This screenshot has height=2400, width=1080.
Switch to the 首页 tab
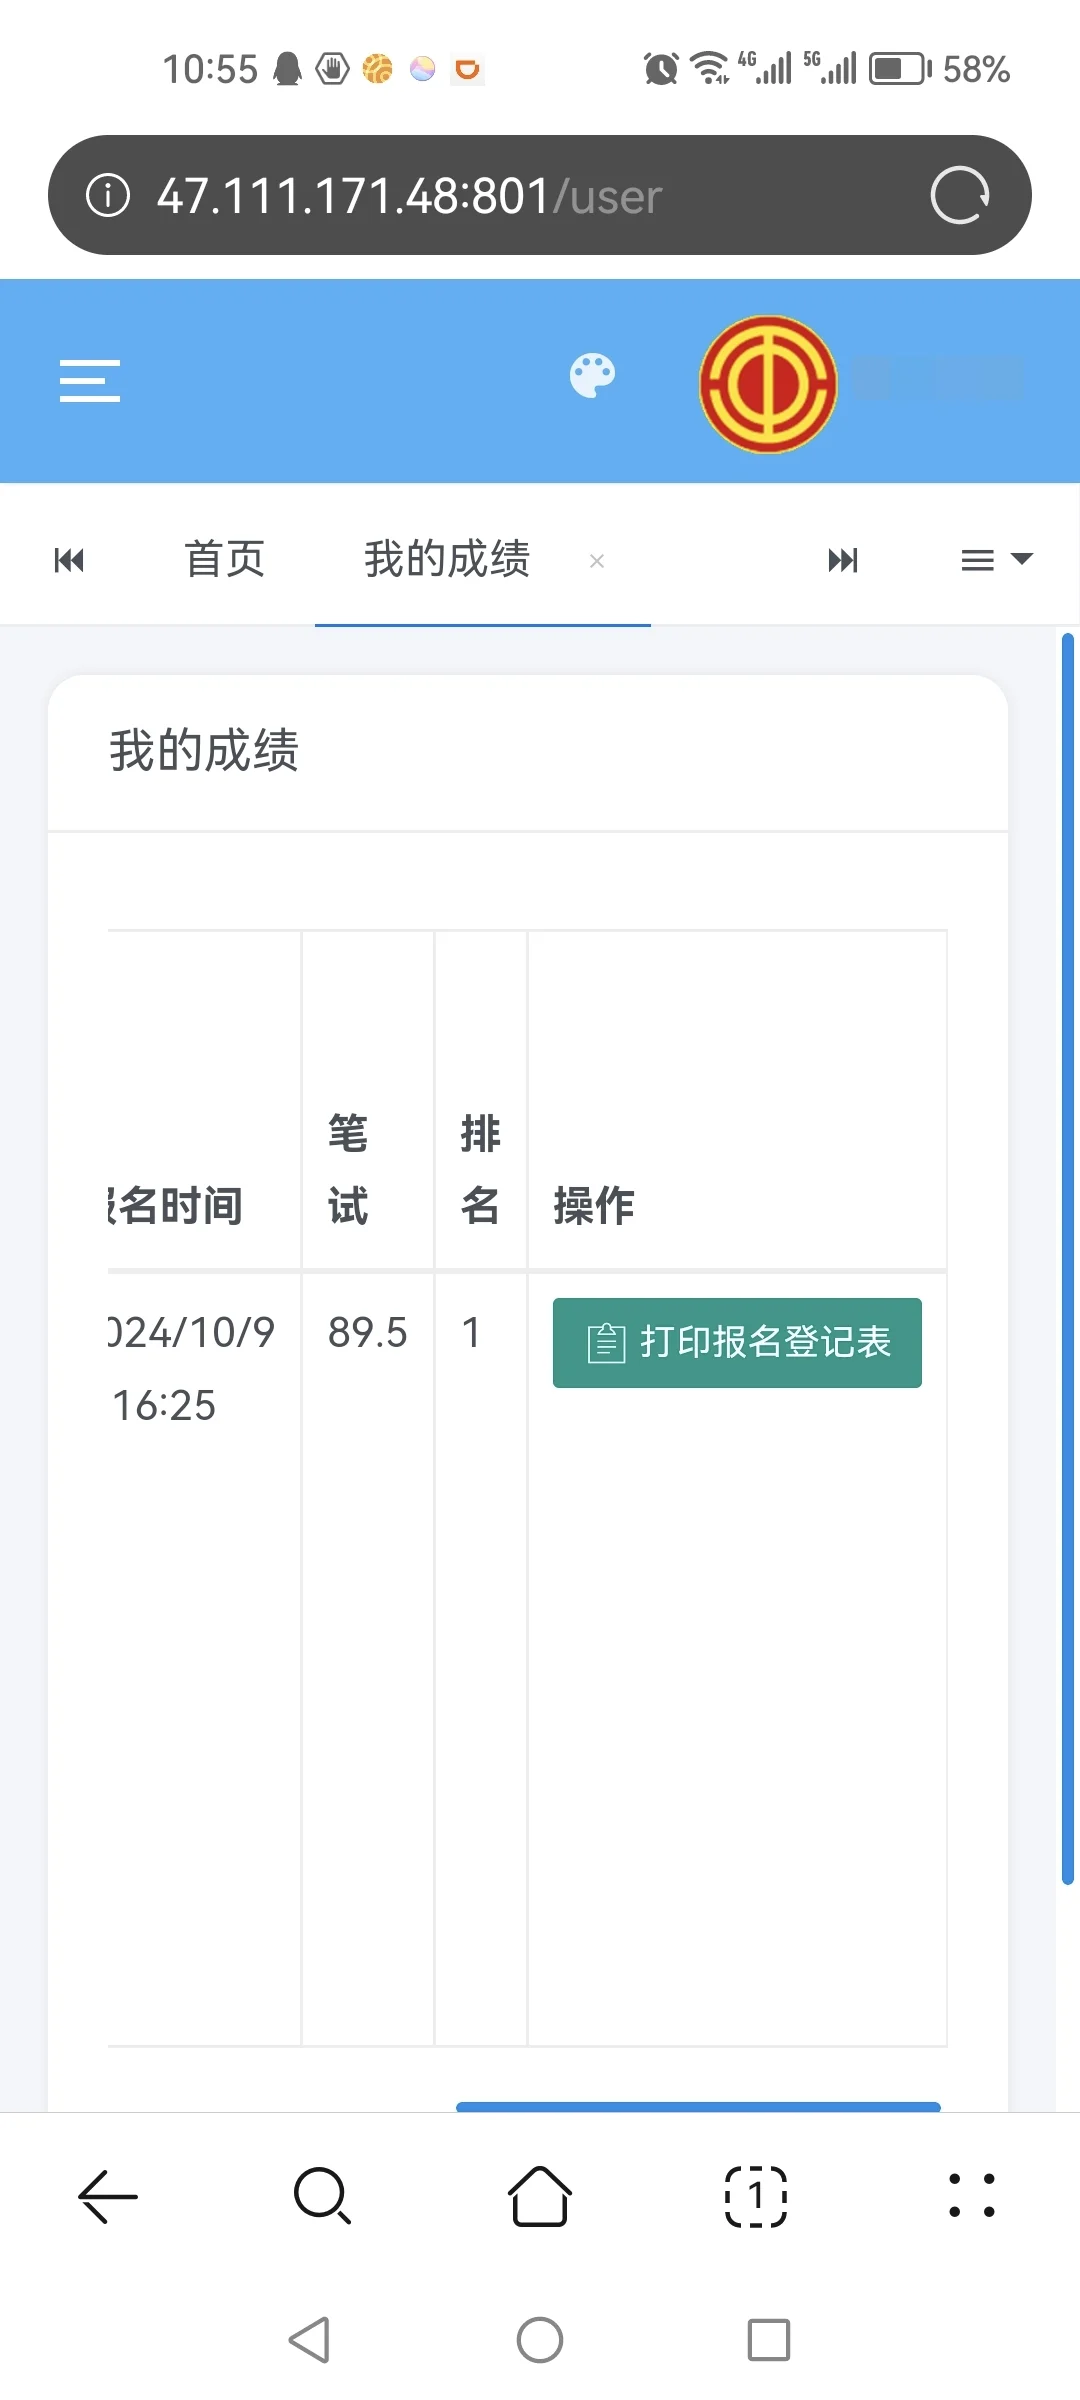click(225, 559)
